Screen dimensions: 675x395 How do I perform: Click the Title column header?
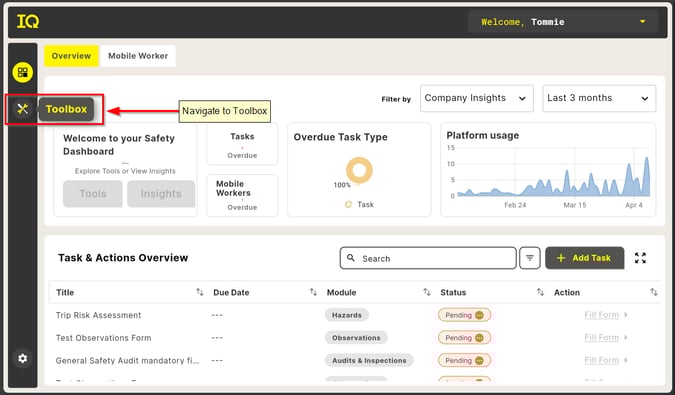click(x=65, y=292)
